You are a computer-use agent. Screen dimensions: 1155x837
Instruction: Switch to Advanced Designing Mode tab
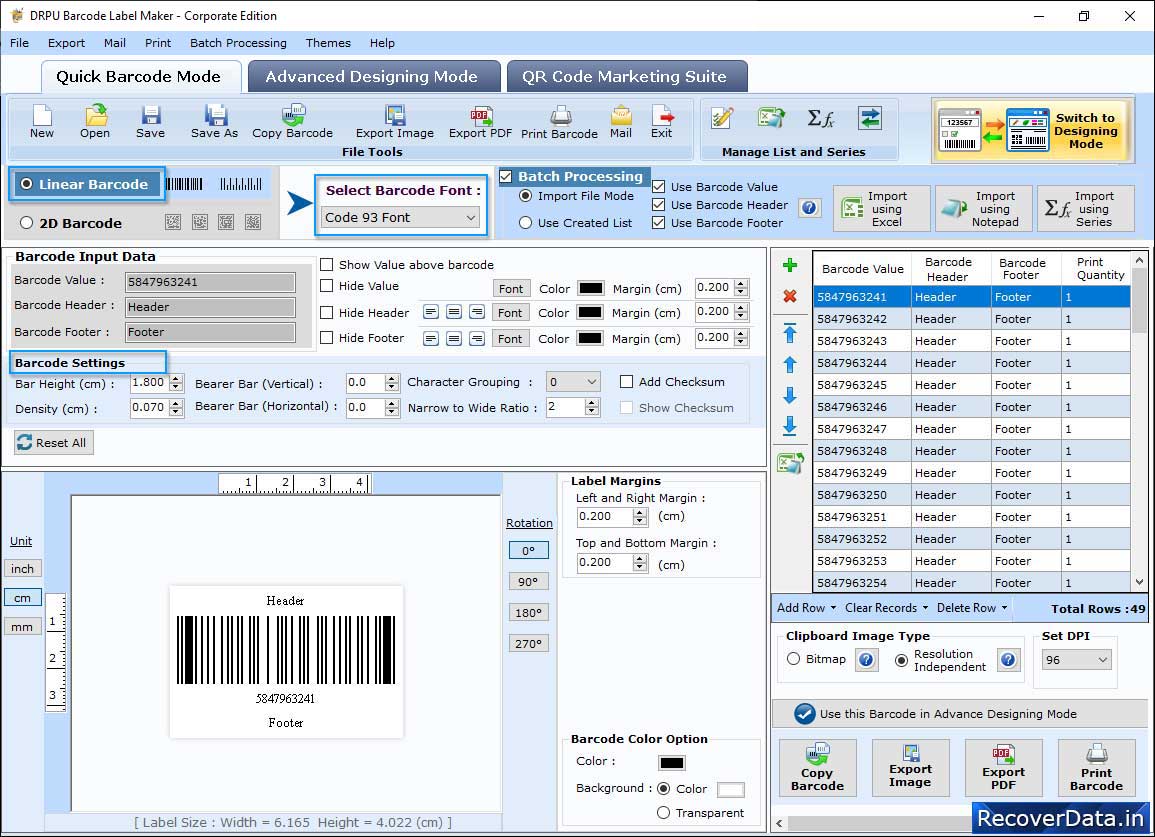pyautogui.click(x=374, y=77)
